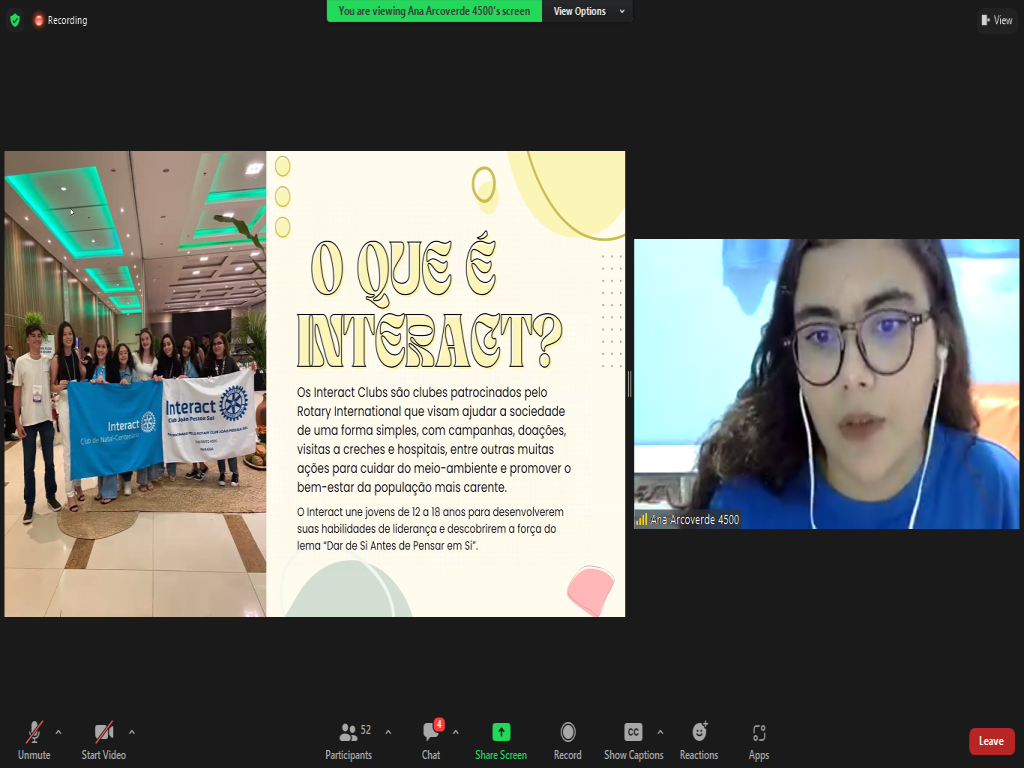
Task: Expand the caret next to Participants
Action: (388, 732)
